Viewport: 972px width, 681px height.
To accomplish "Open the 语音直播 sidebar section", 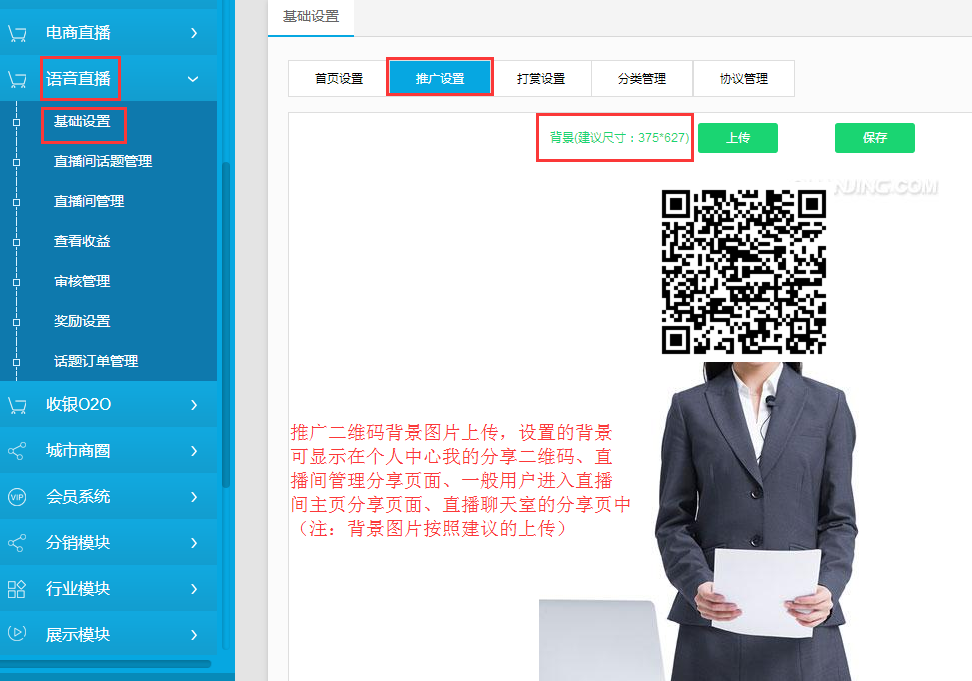I will click(x=108, y=79).
